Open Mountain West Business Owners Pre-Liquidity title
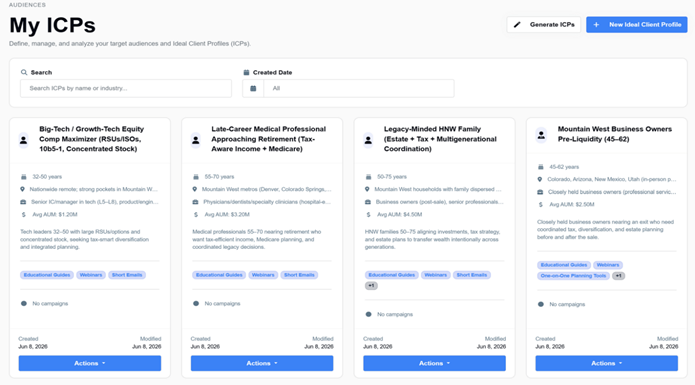Screen dimensions: 695x385 [x=615, y=134]
